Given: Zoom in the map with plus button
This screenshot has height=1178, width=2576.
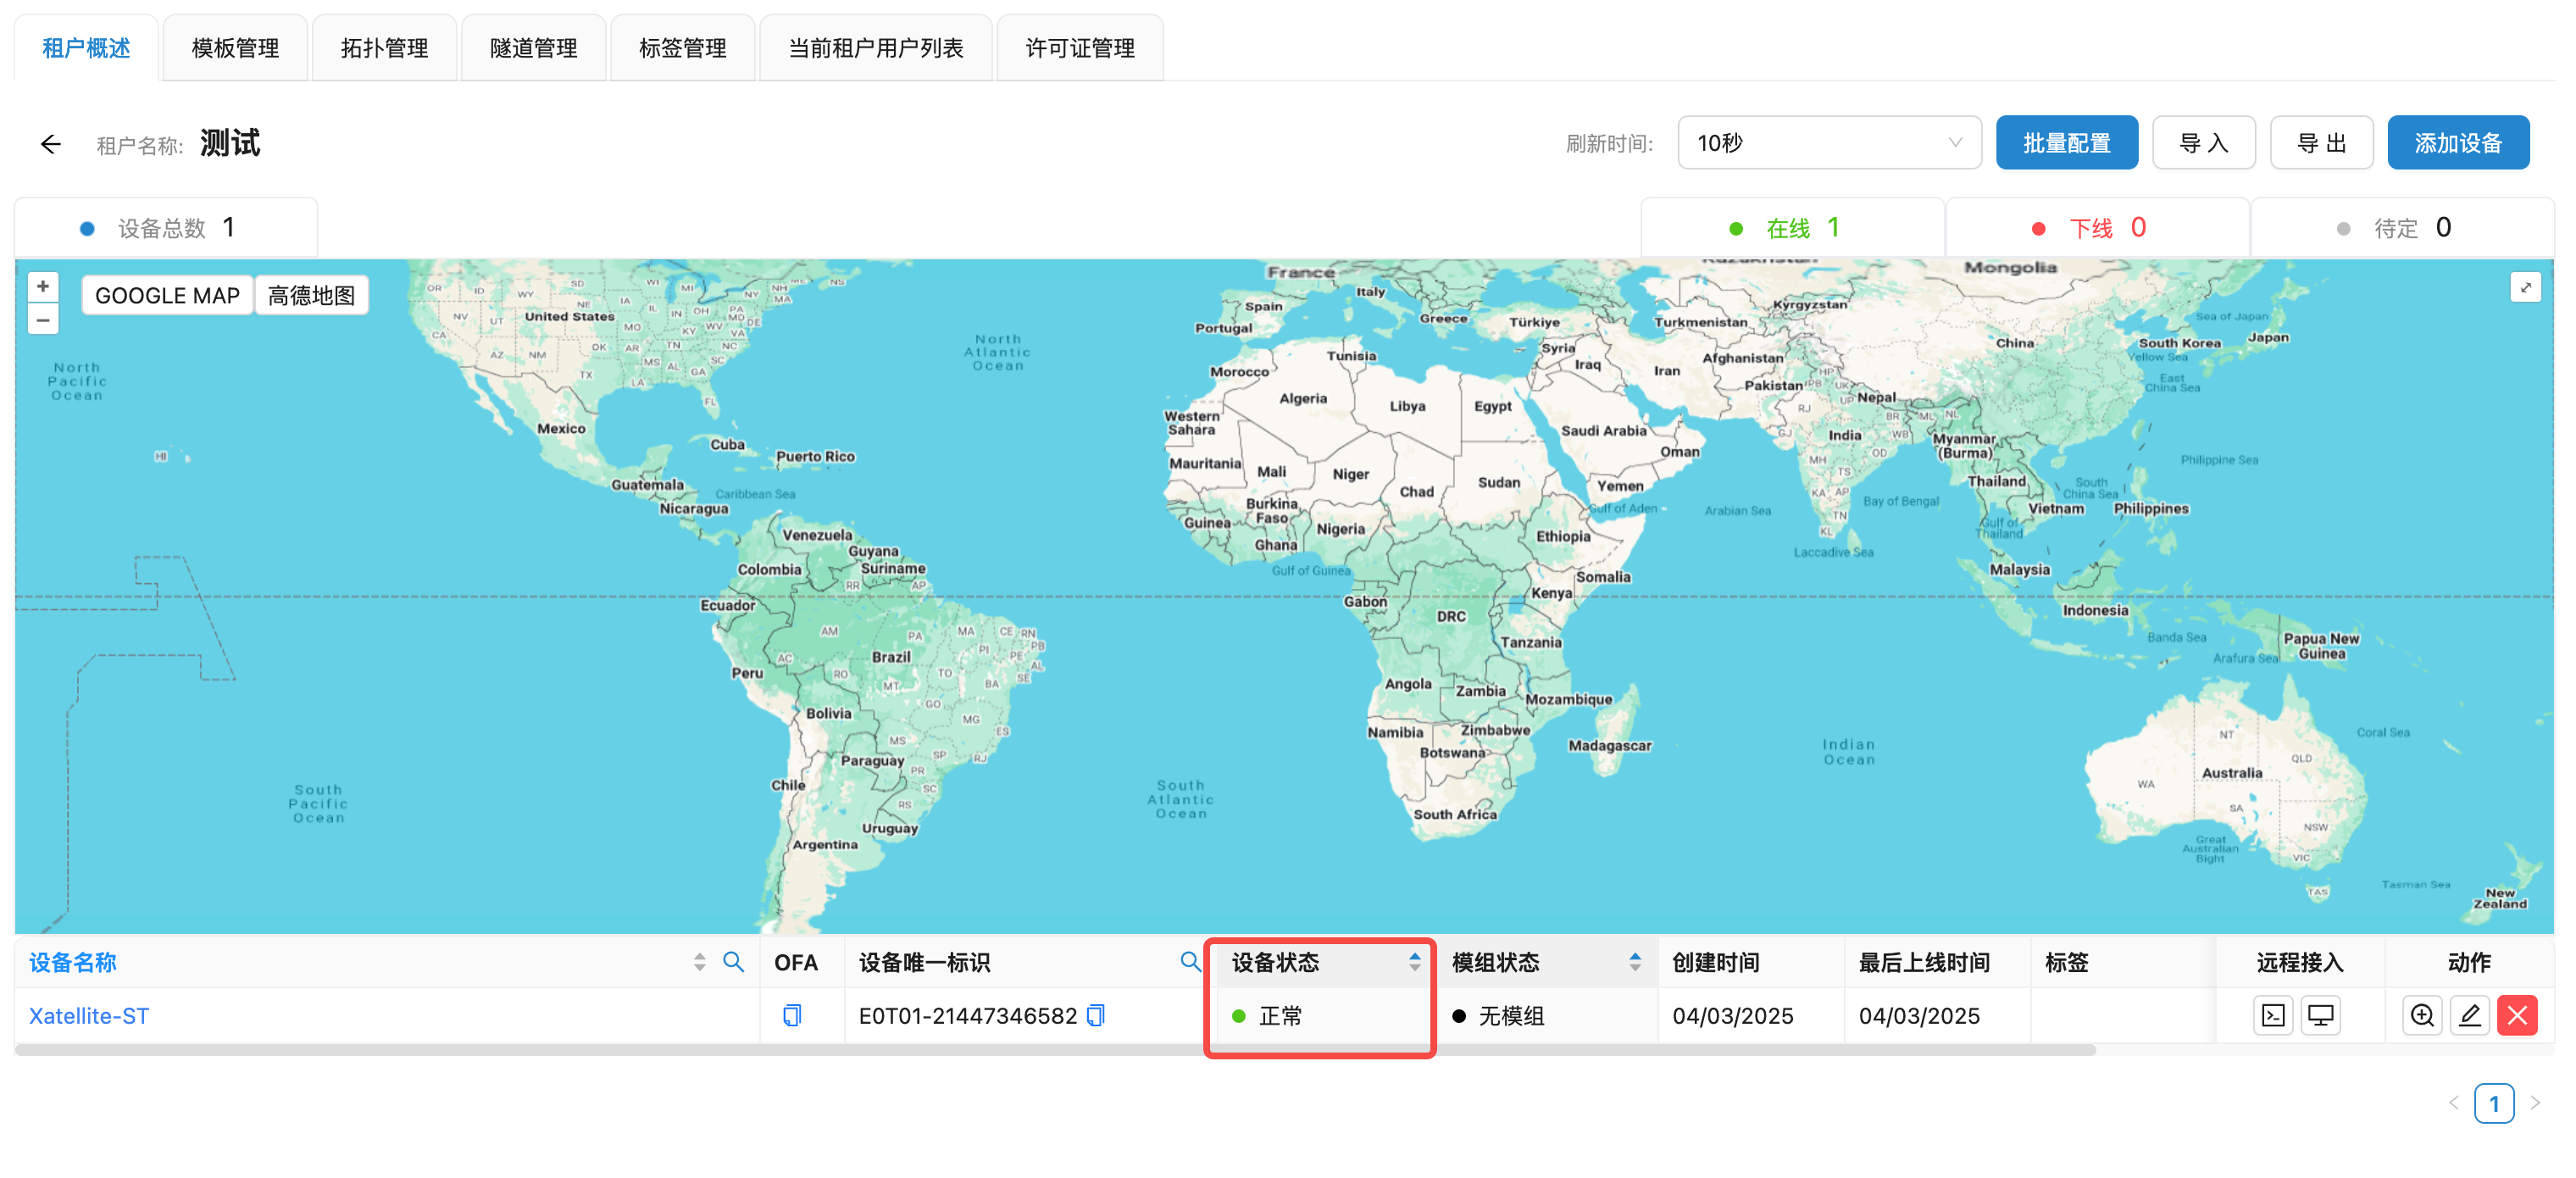Looking at the screenshot, I should (x=42, y=287).
